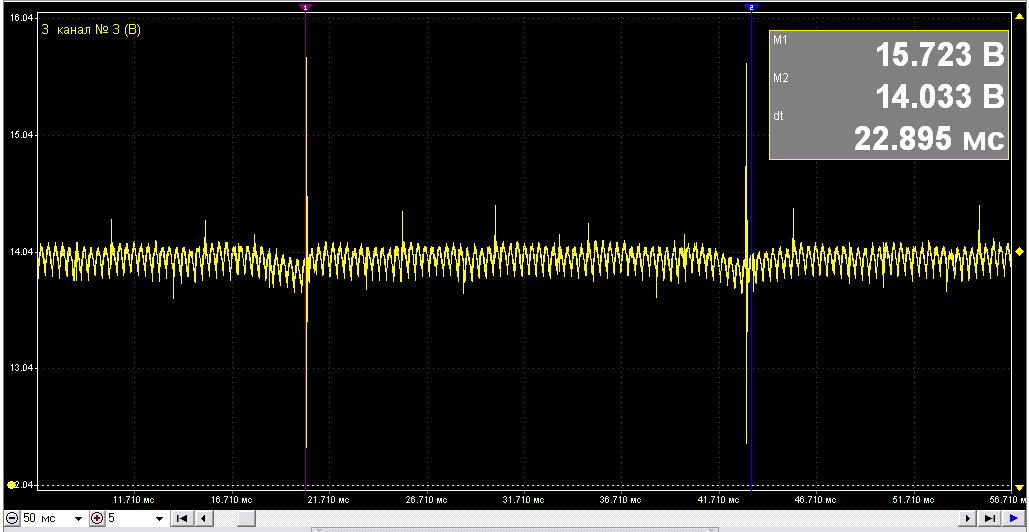1029x532 pixels.
Task: Click the channel label 'канал № 3 (В)'
Action: pyautogui.click(x=98, y=30)
